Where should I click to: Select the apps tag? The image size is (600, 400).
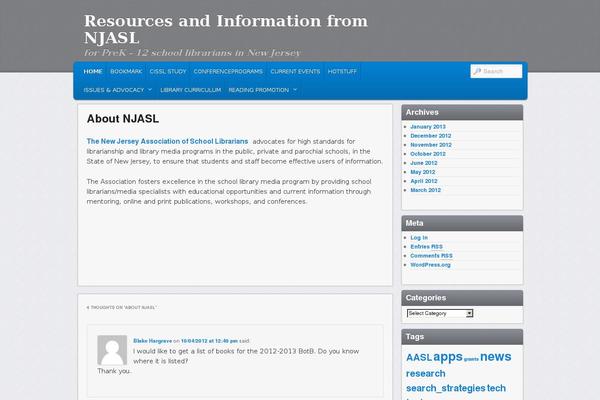click(x=448, y=357)
